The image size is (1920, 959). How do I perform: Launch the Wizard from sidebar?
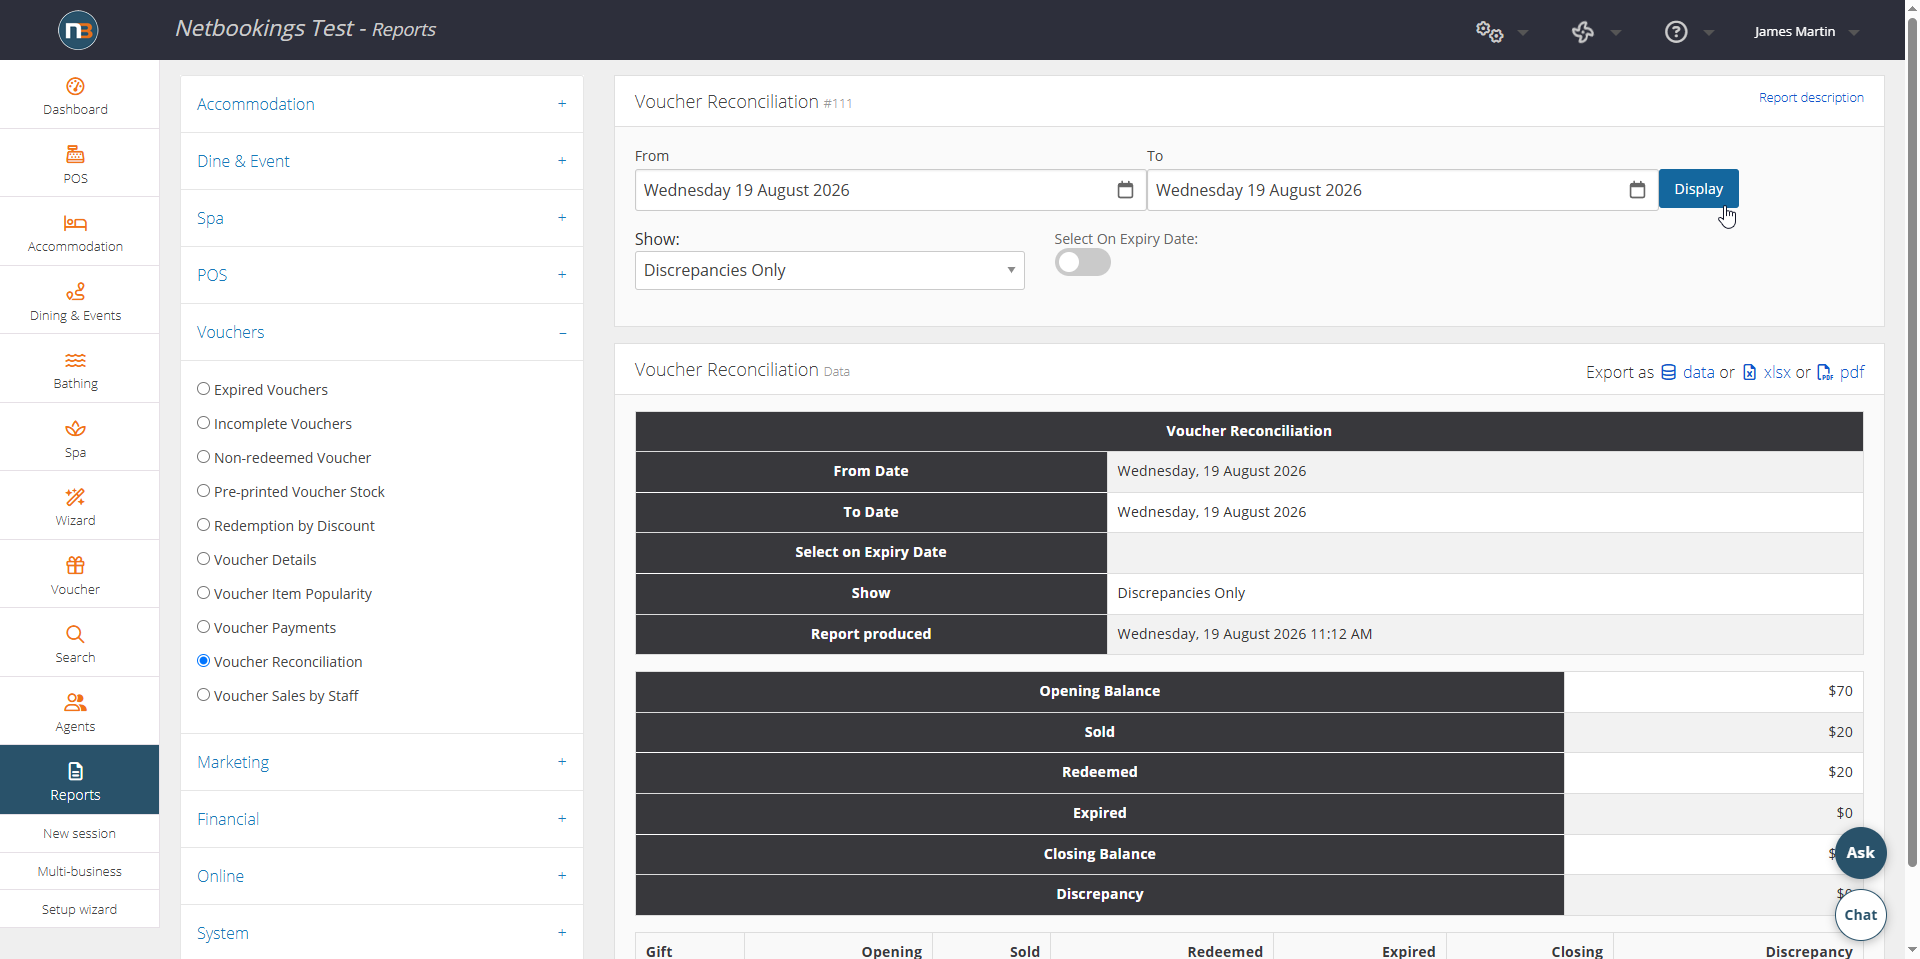pos(76,507)
